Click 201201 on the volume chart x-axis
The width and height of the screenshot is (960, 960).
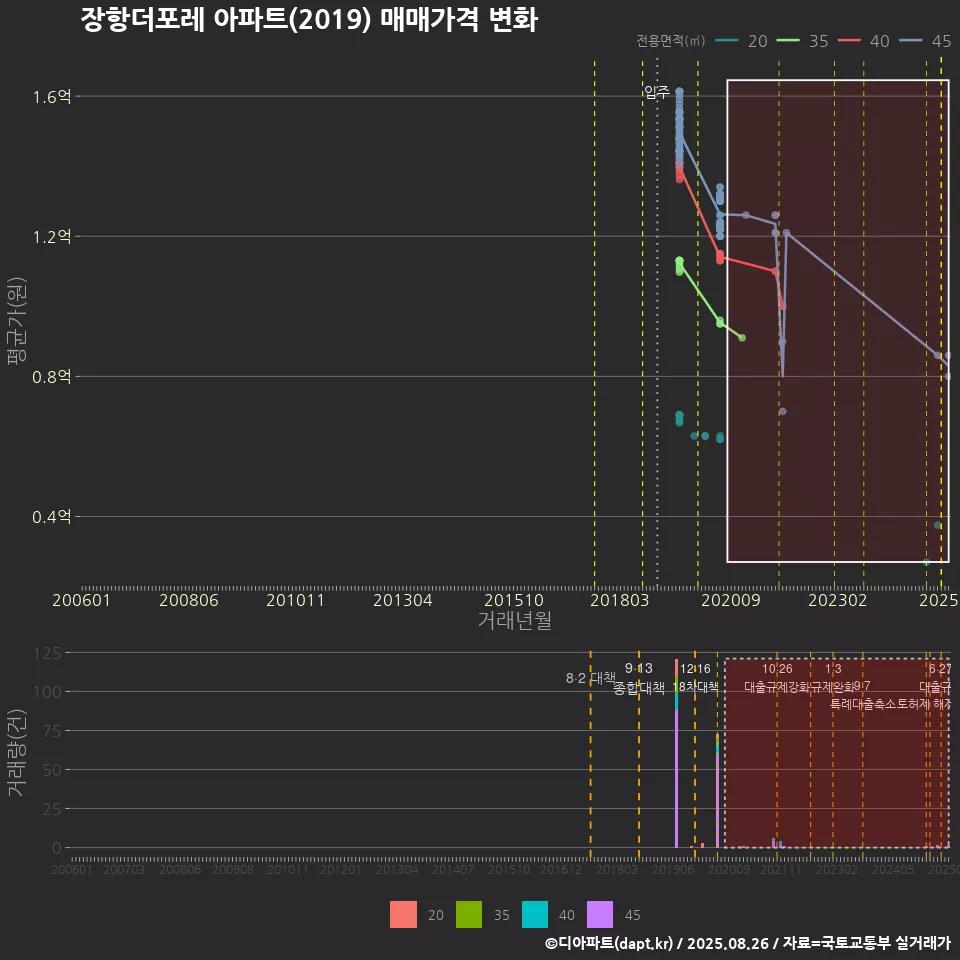[x=341, y=869]
